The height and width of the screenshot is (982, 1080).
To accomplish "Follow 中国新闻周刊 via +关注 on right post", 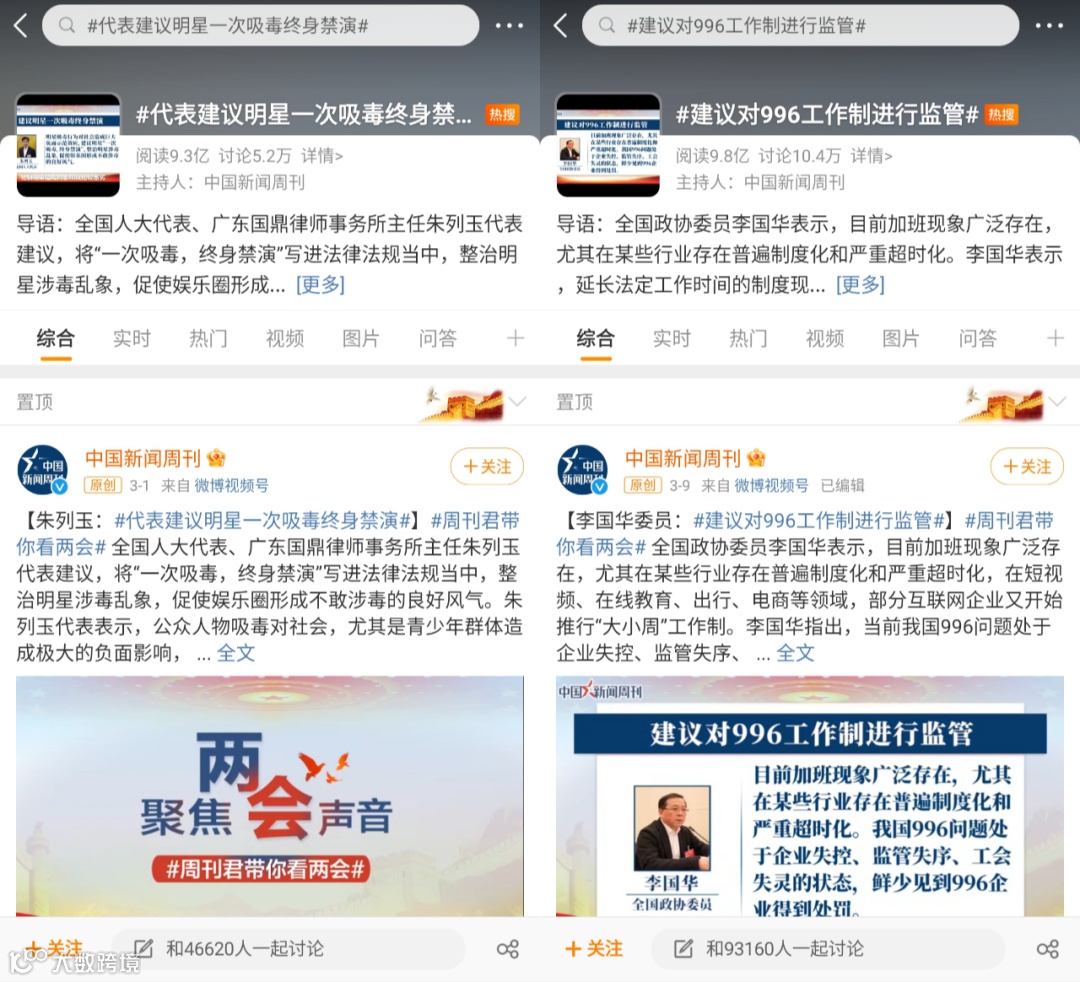I will point(1027,467).
